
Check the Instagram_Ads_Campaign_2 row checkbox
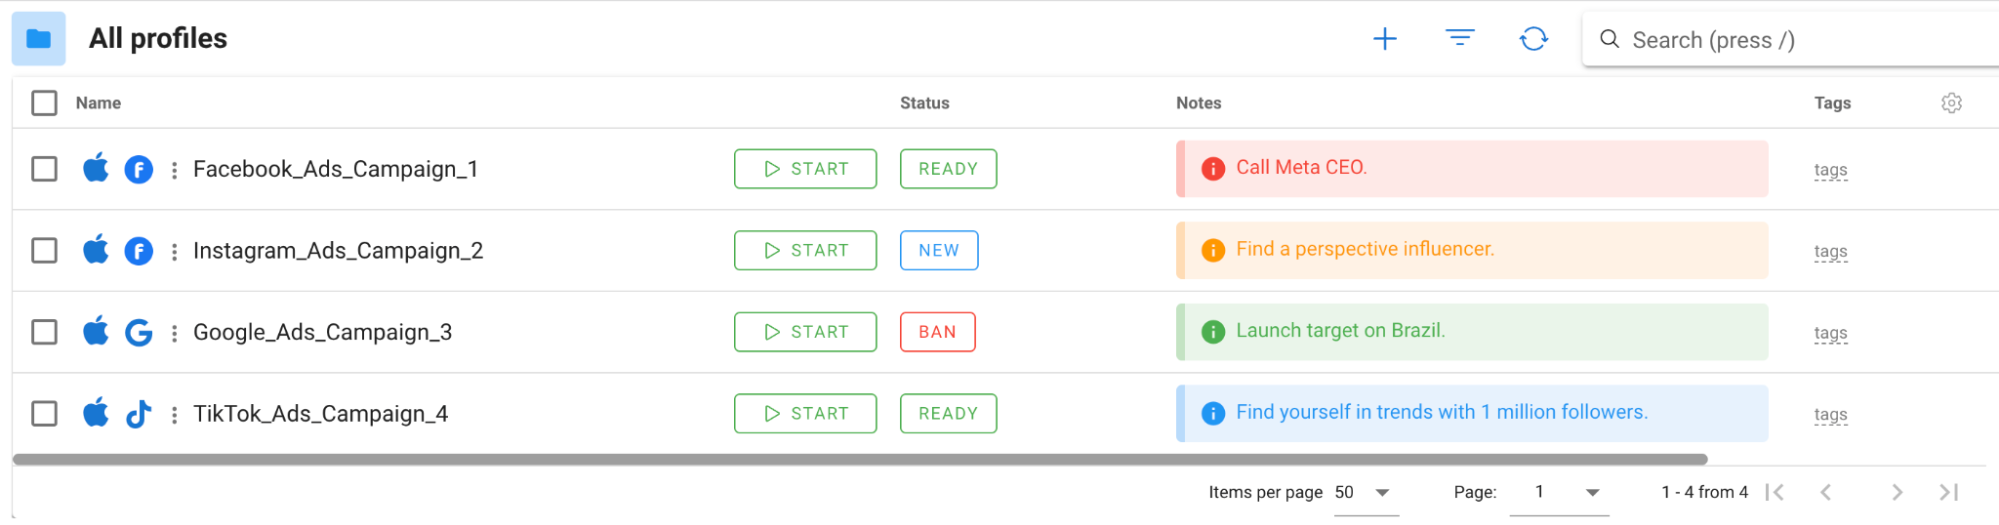tap(44, 250)
